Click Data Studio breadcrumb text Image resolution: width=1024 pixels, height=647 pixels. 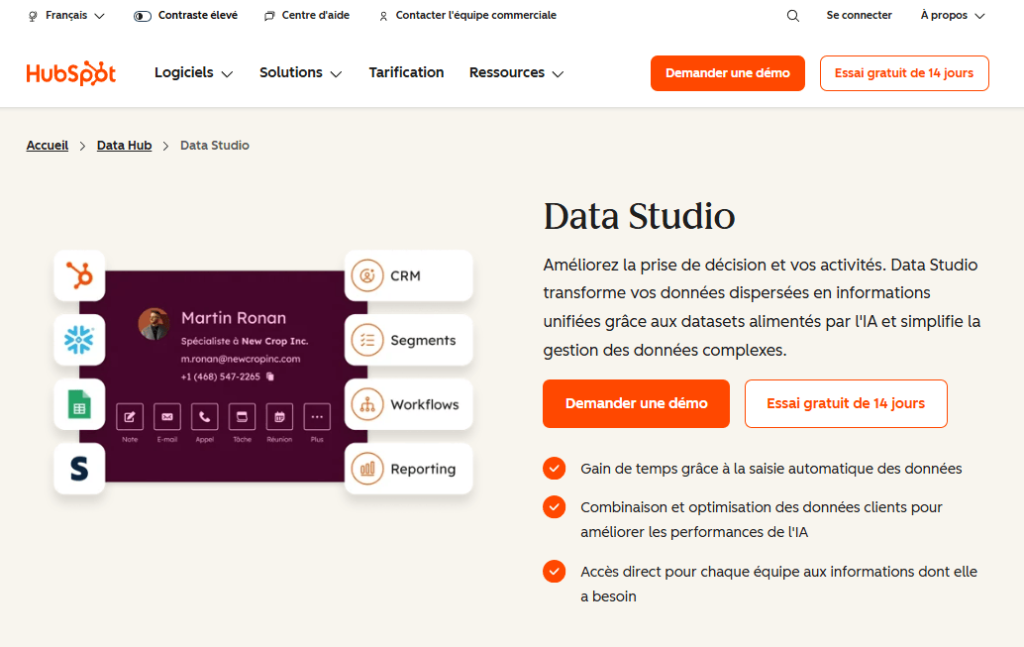coord(215,145)
